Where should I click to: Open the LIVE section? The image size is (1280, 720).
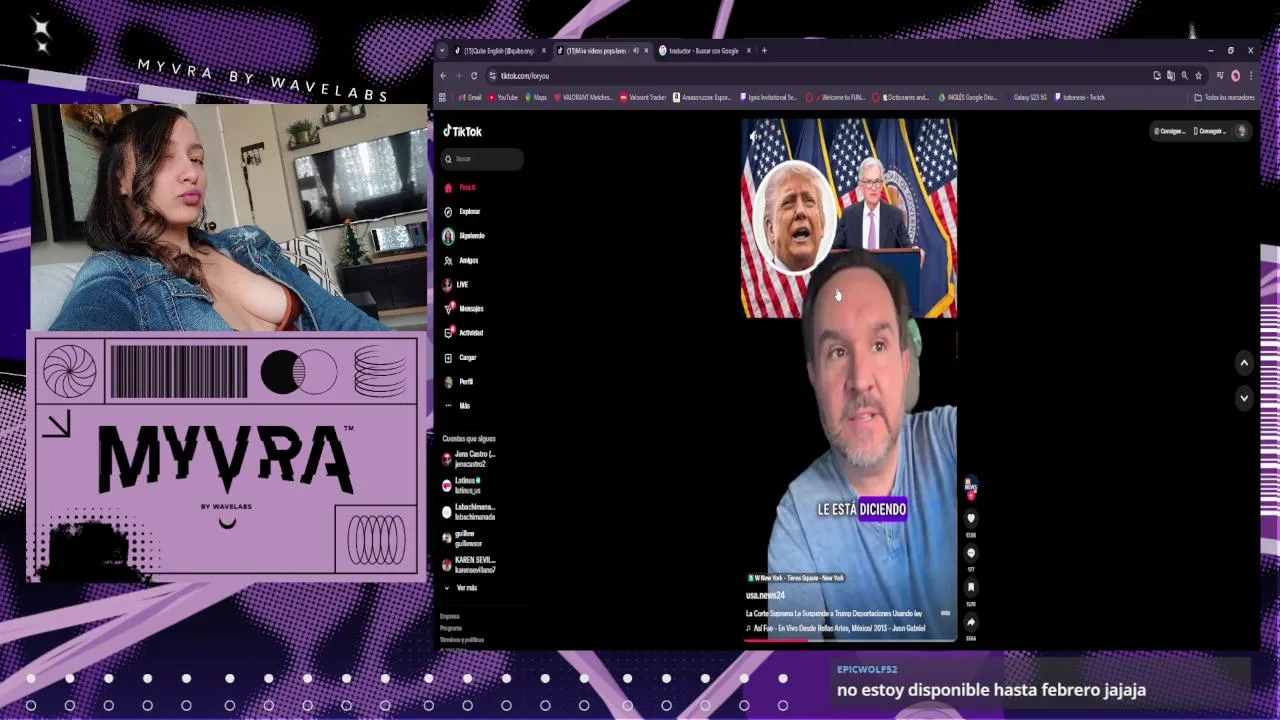pyautogui.click(x=456, y=285)
